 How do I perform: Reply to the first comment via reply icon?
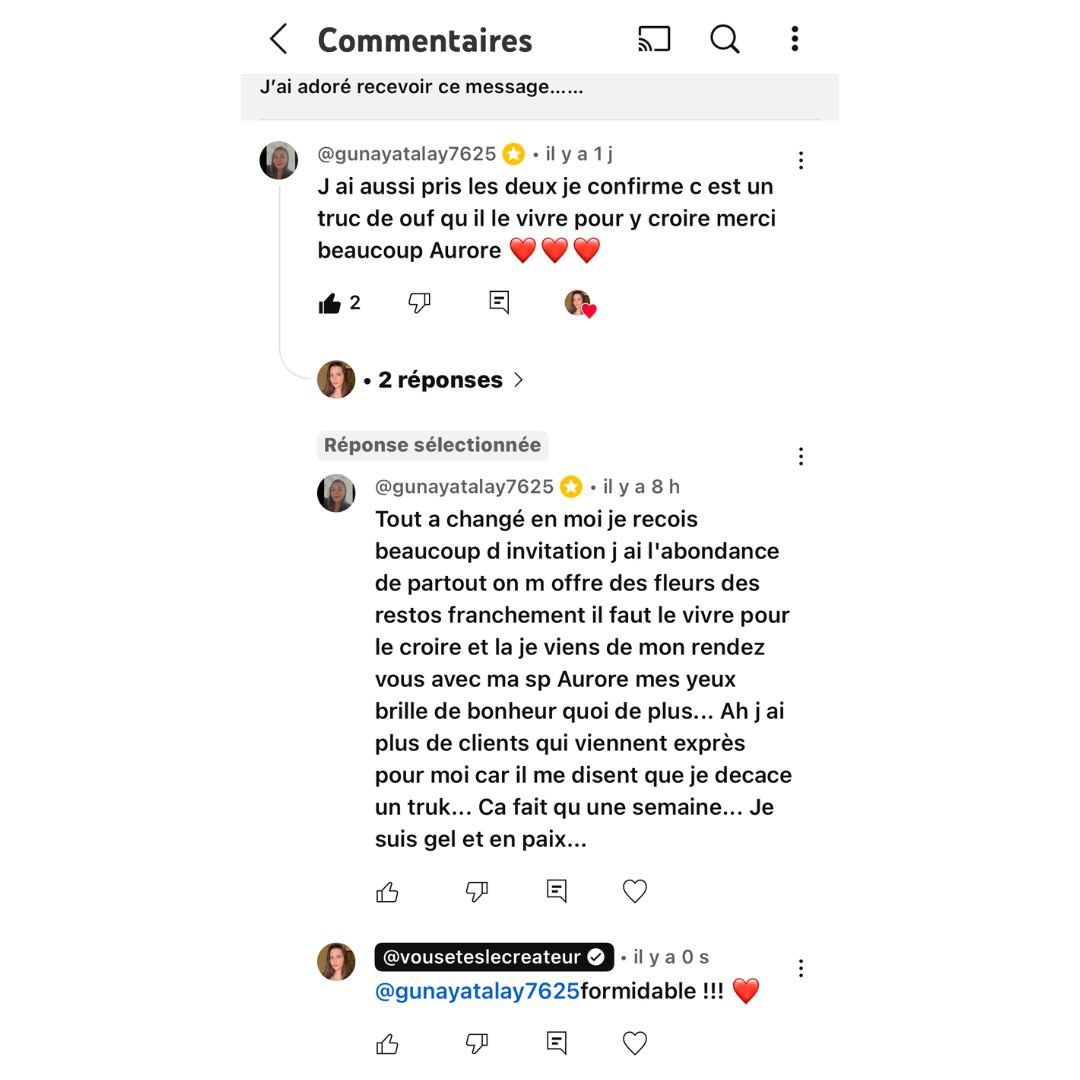(x=499, y=302)
